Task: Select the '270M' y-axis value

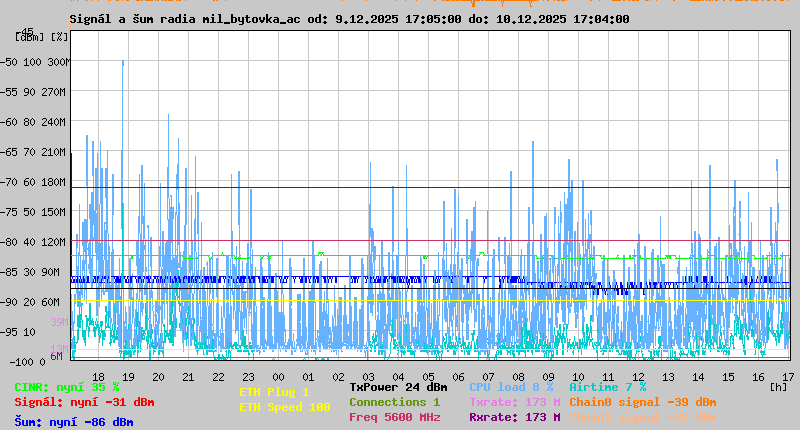Action: pyautogui.click(x=57, y=92)
